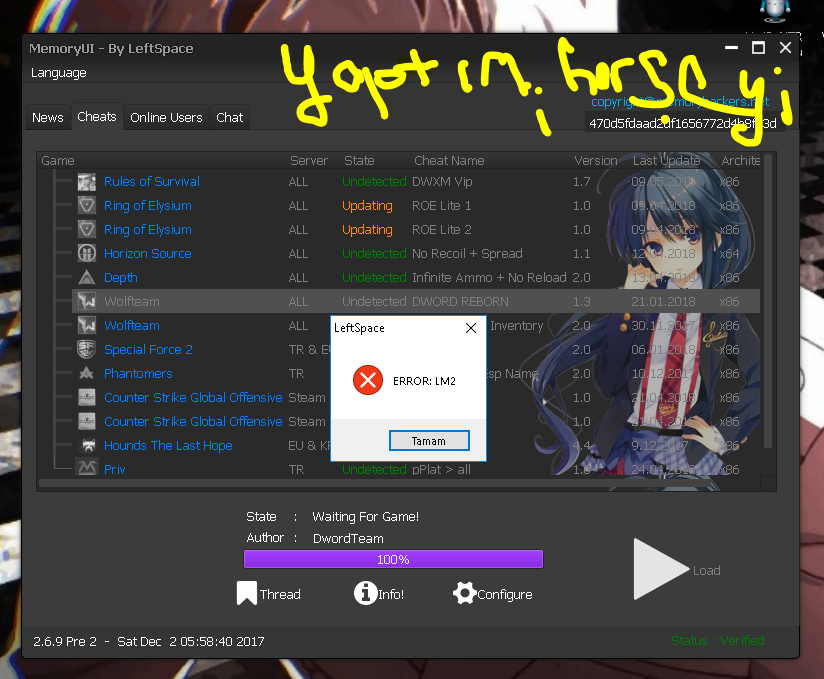
Task: Choose the Special Force 2 entry
Action: pyautogui.click(x=148, y=350)
